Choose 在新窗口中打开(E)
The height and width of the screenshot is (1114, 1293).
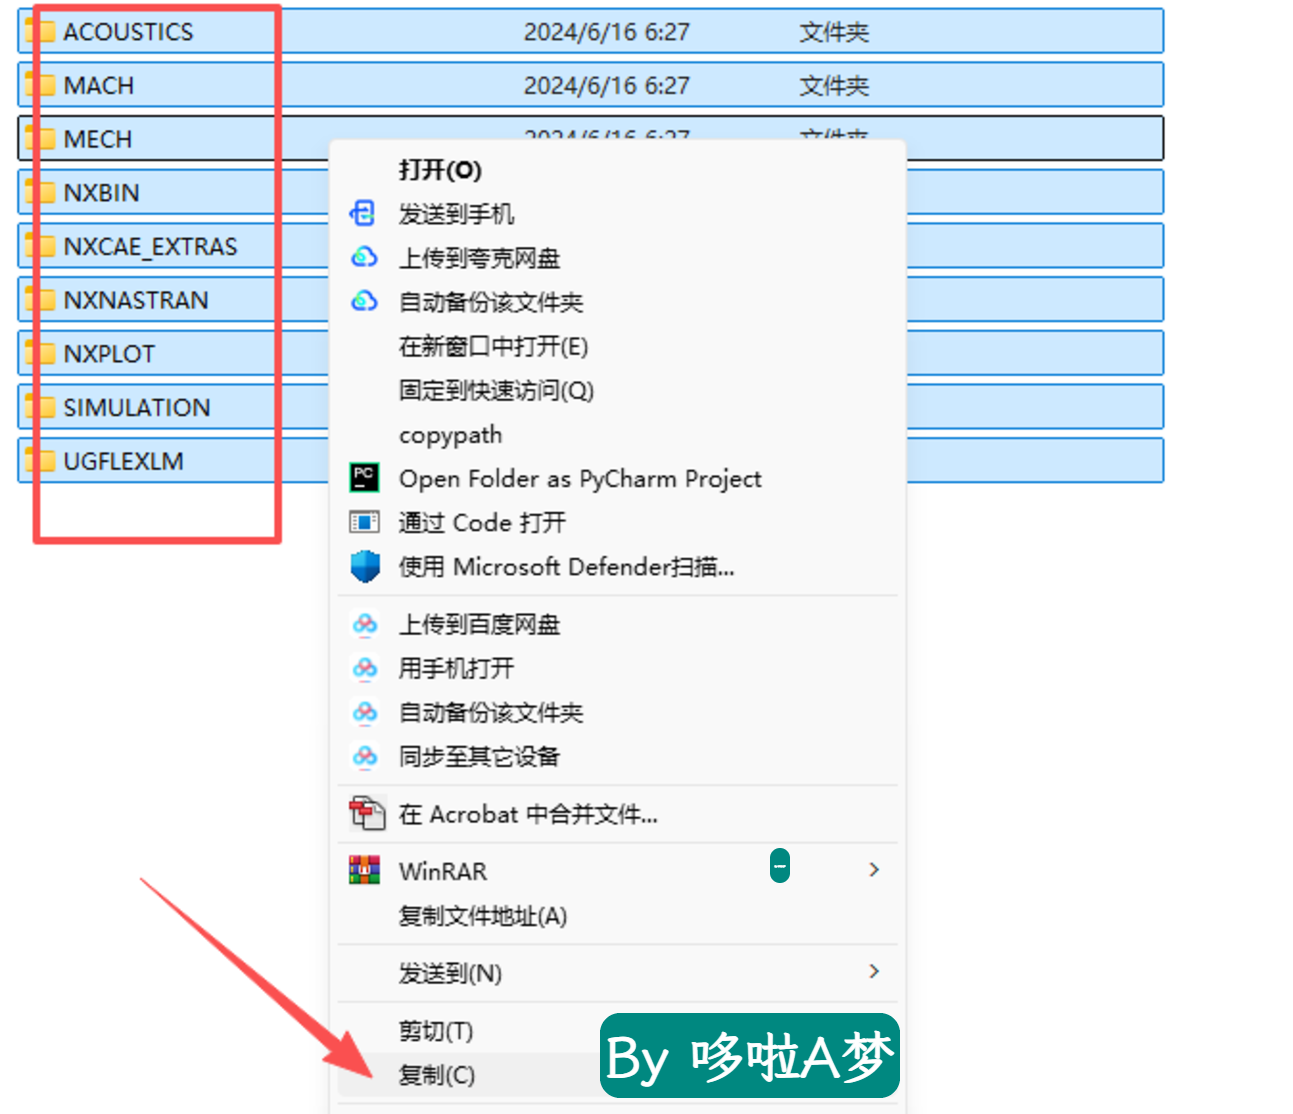pos(493,346)
